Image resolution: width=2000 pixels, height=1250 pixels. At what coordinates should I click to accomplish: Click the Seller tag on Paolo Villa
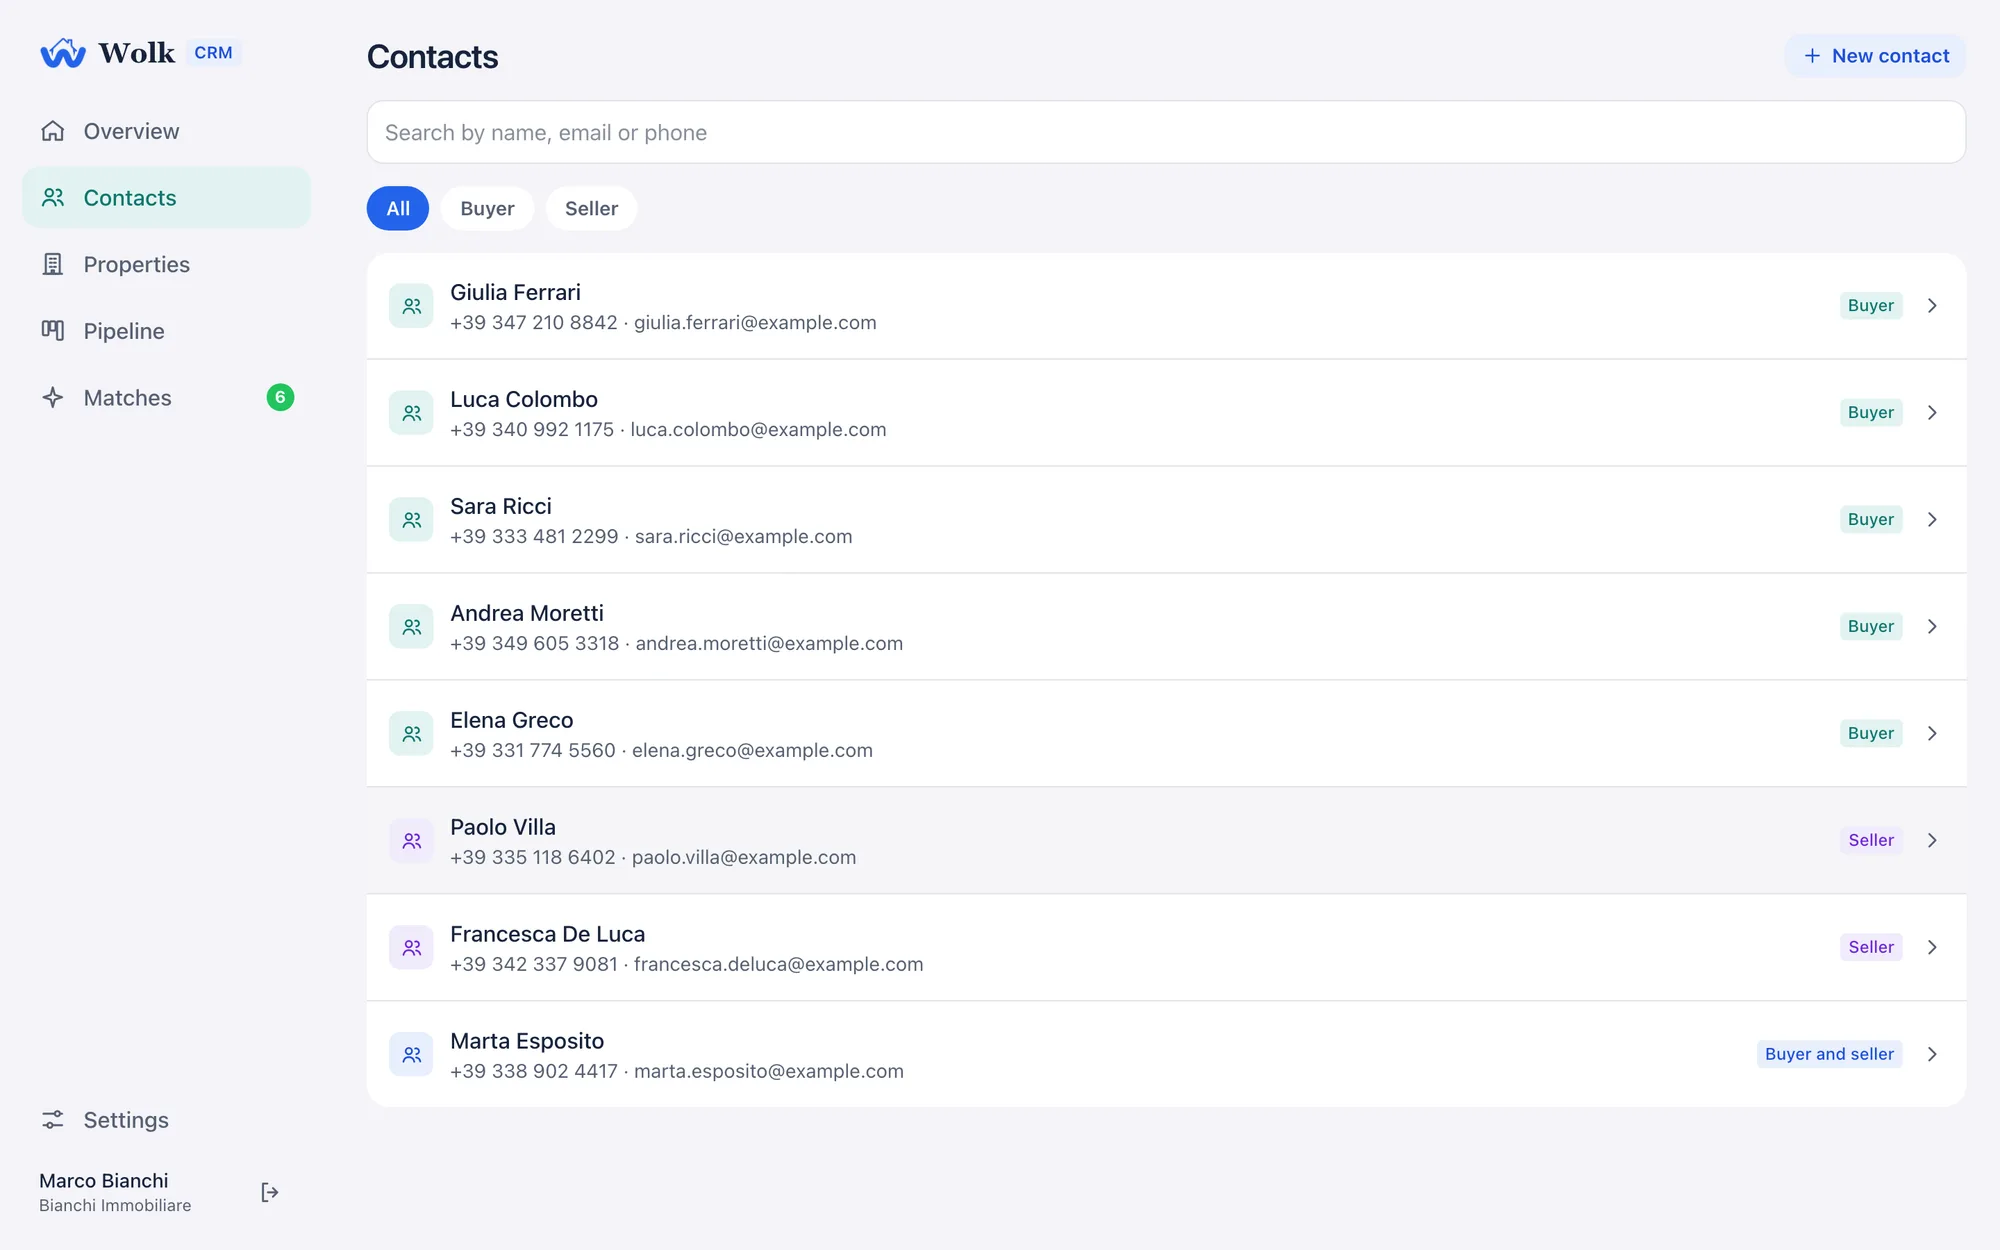(x=1871, y=841)
